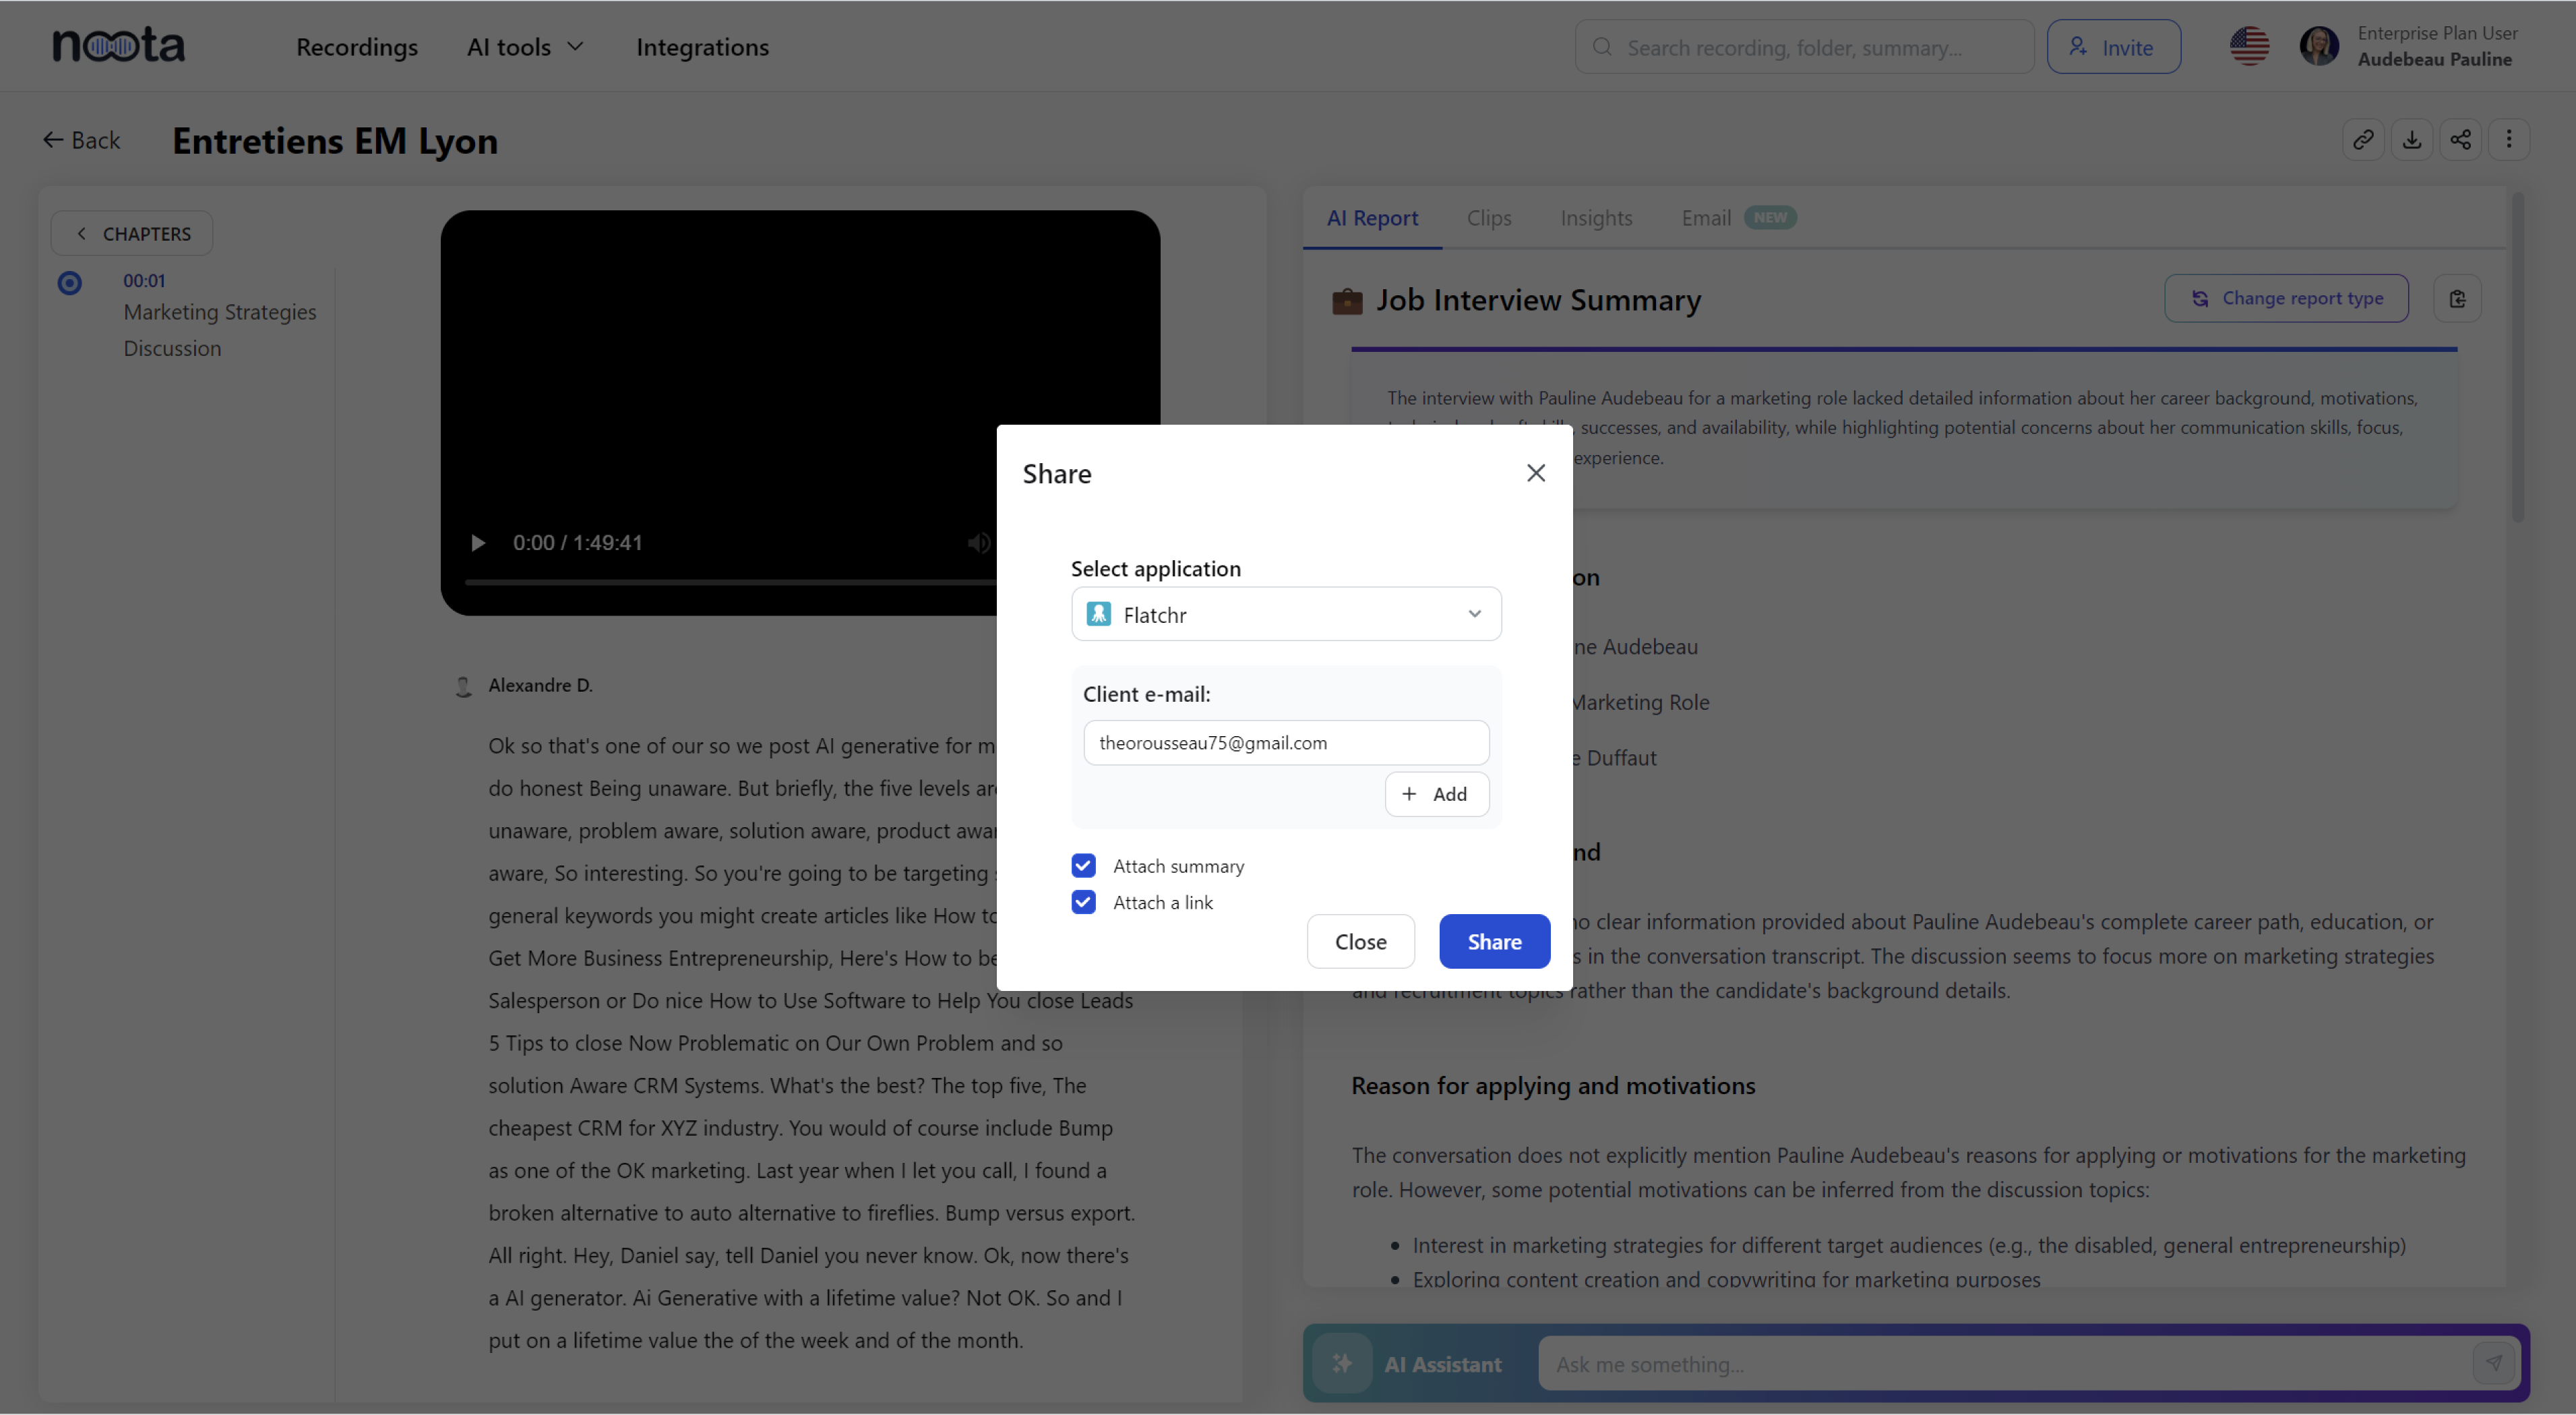Click the download recording icon
This screenshot has width=2576, height=1415.
(x=2411, y=140)
